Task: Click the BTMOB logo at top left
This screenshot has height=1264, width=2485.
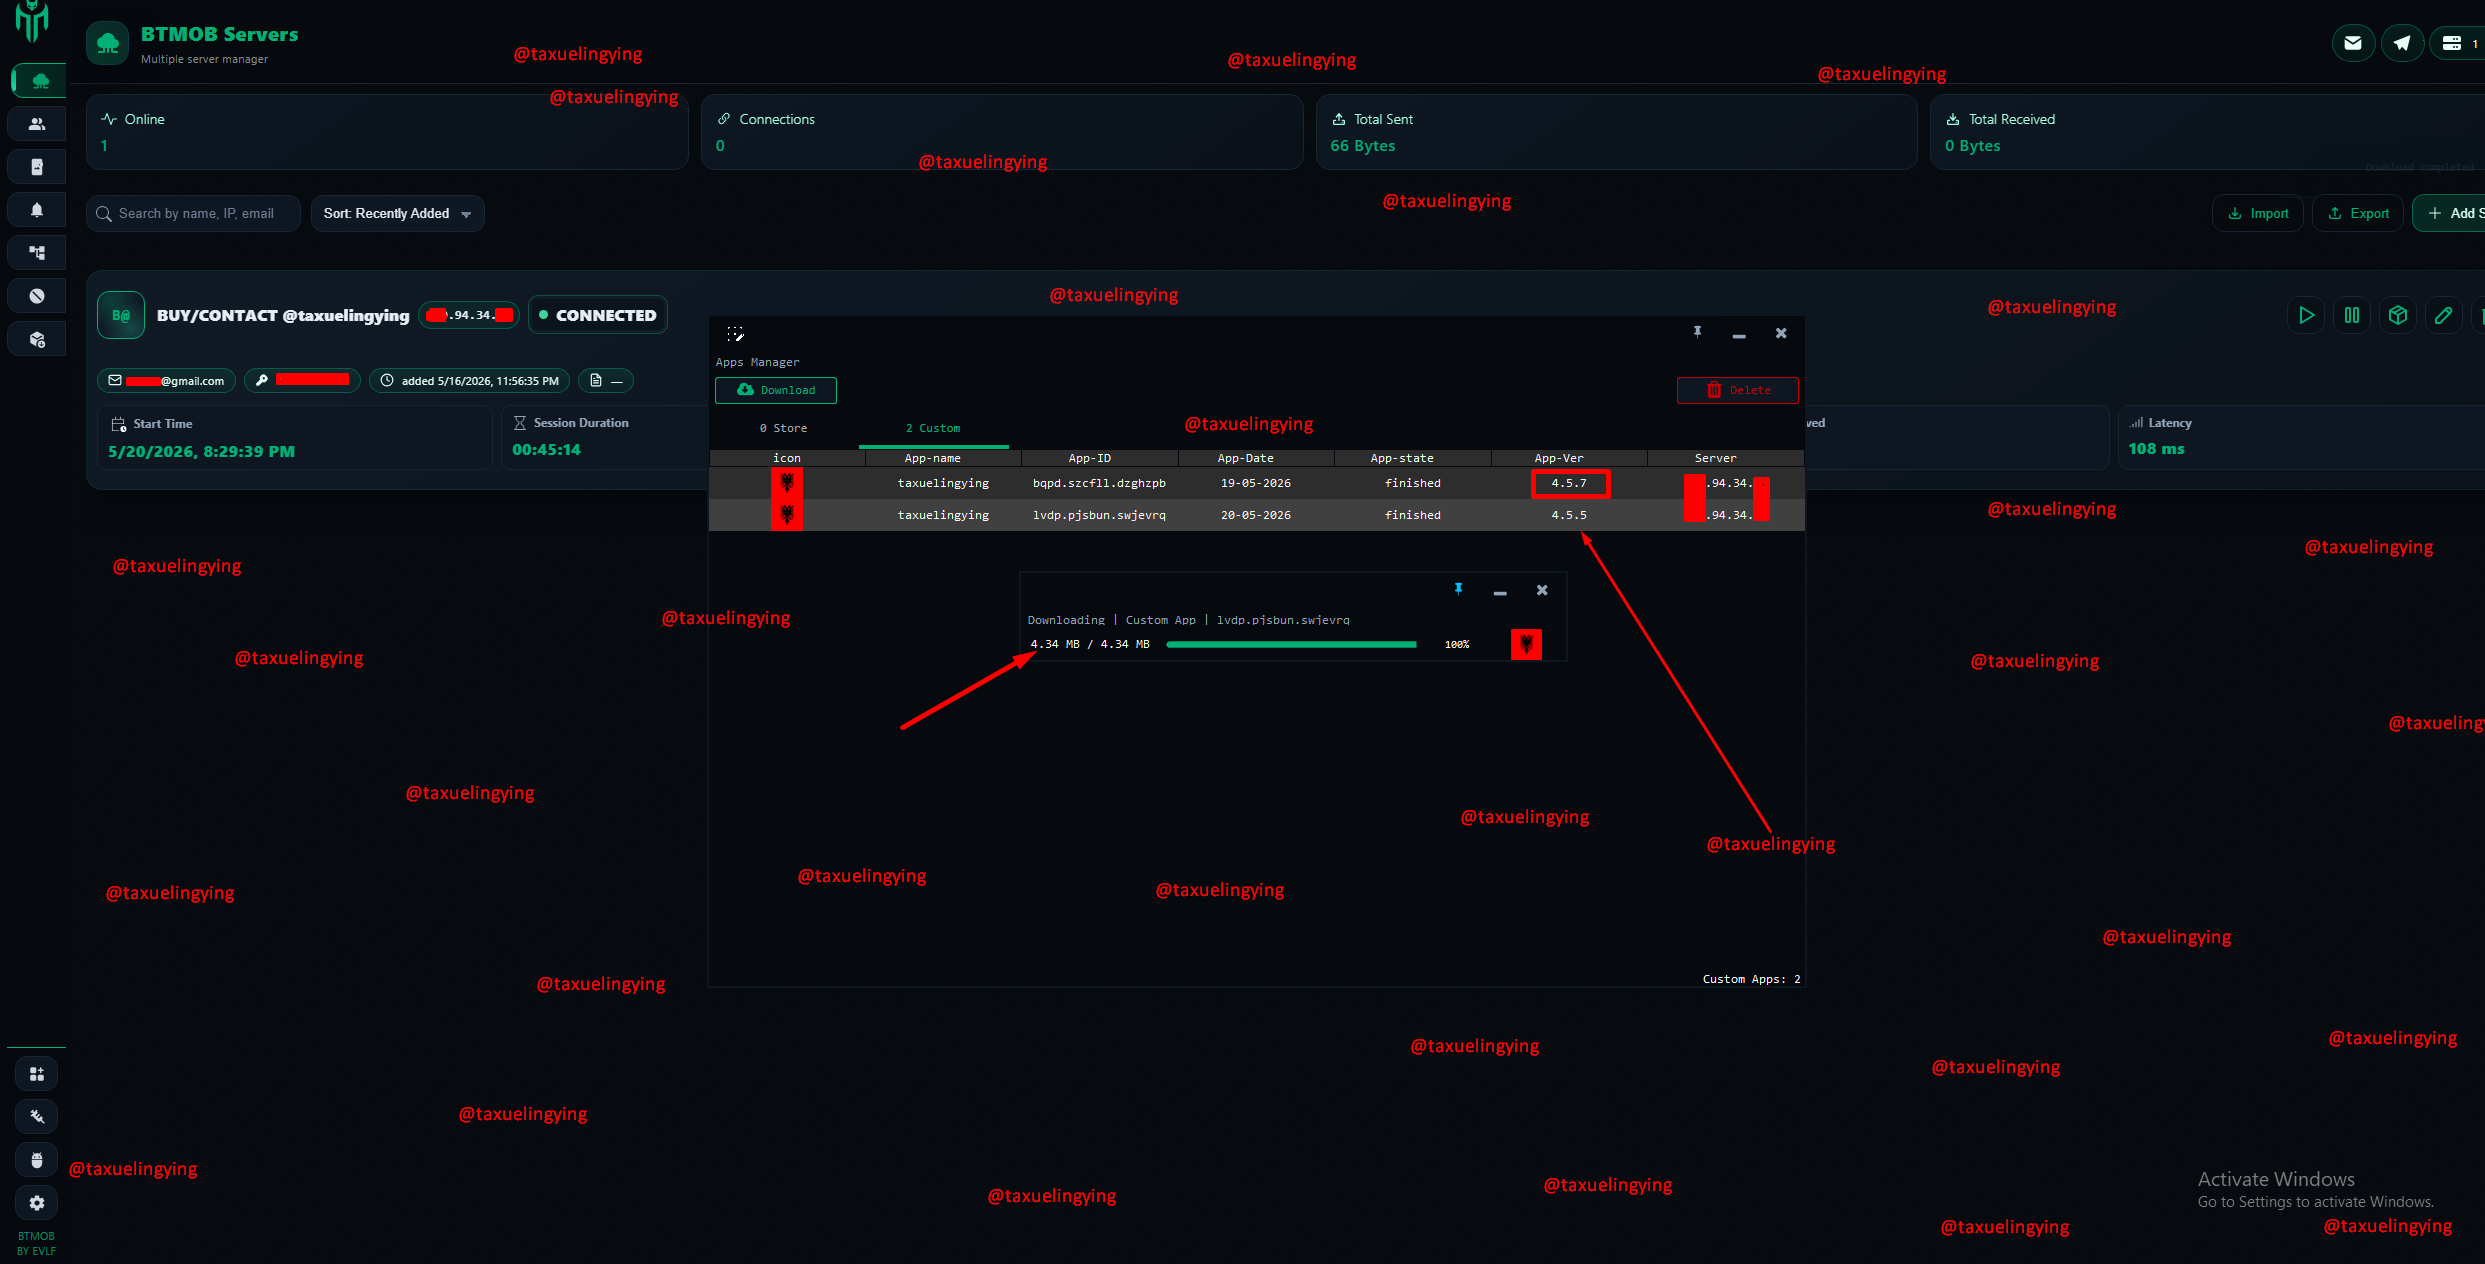Action: coord(33,21)
